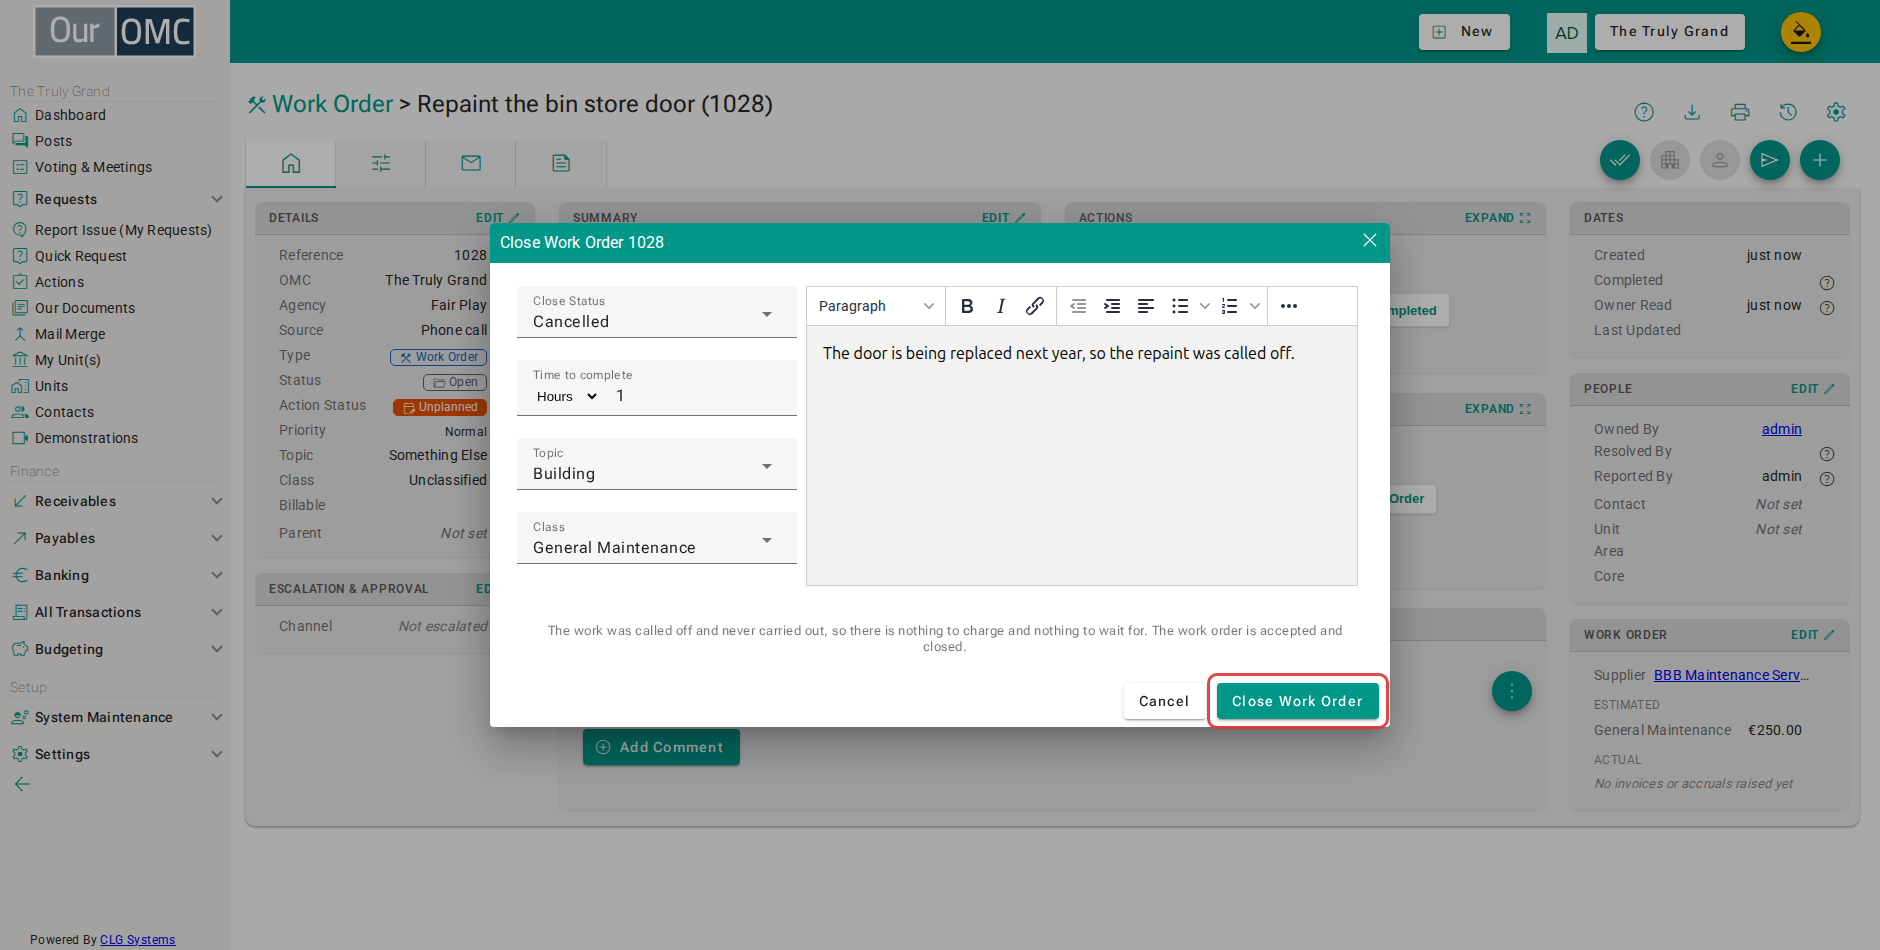Open the Close Status dropdown
The image size is (1880, 950).
[x=656, y=312]
